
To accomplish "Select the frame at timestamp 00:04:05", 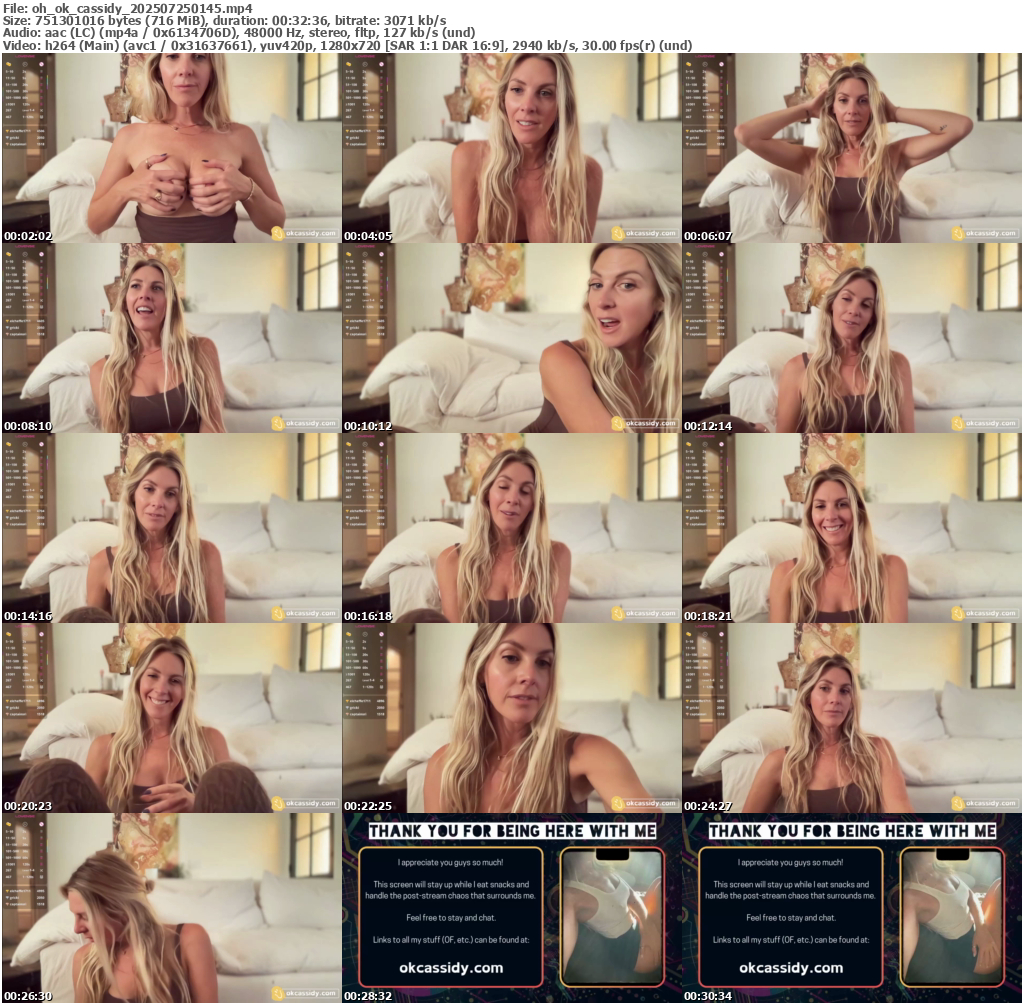I will coord(512,148).
